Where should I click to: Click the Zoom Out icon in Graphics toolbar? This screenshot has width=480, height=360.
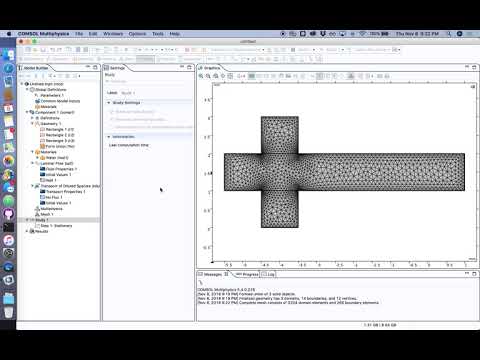(208, 76)
